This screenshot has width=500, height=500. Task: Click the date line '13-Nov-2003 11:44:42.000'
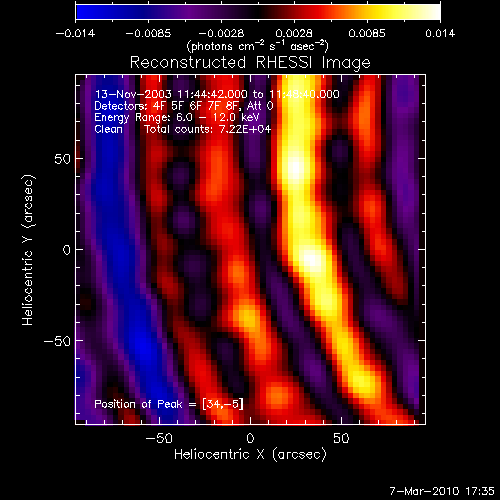tap(171, 94)
